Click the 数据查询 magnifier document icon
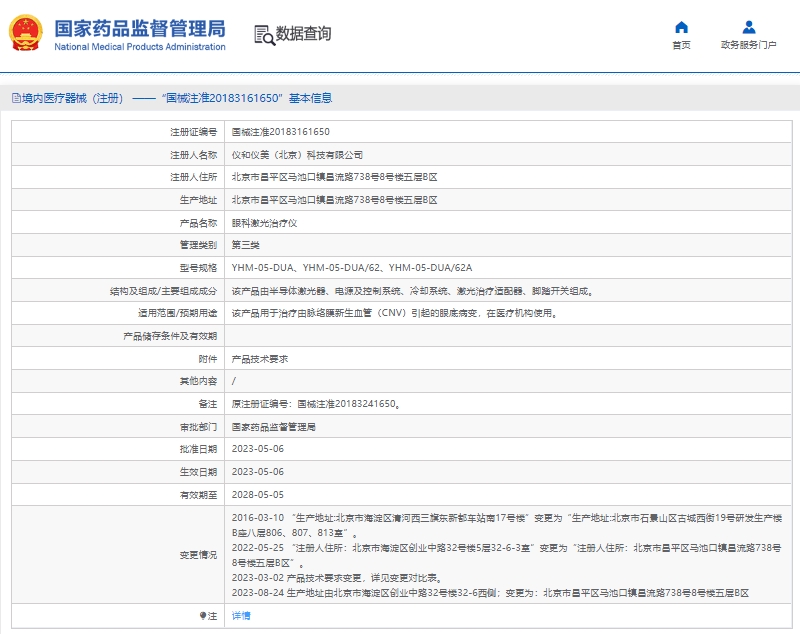This screenshot has width=800, height=634. coord(263,34)
